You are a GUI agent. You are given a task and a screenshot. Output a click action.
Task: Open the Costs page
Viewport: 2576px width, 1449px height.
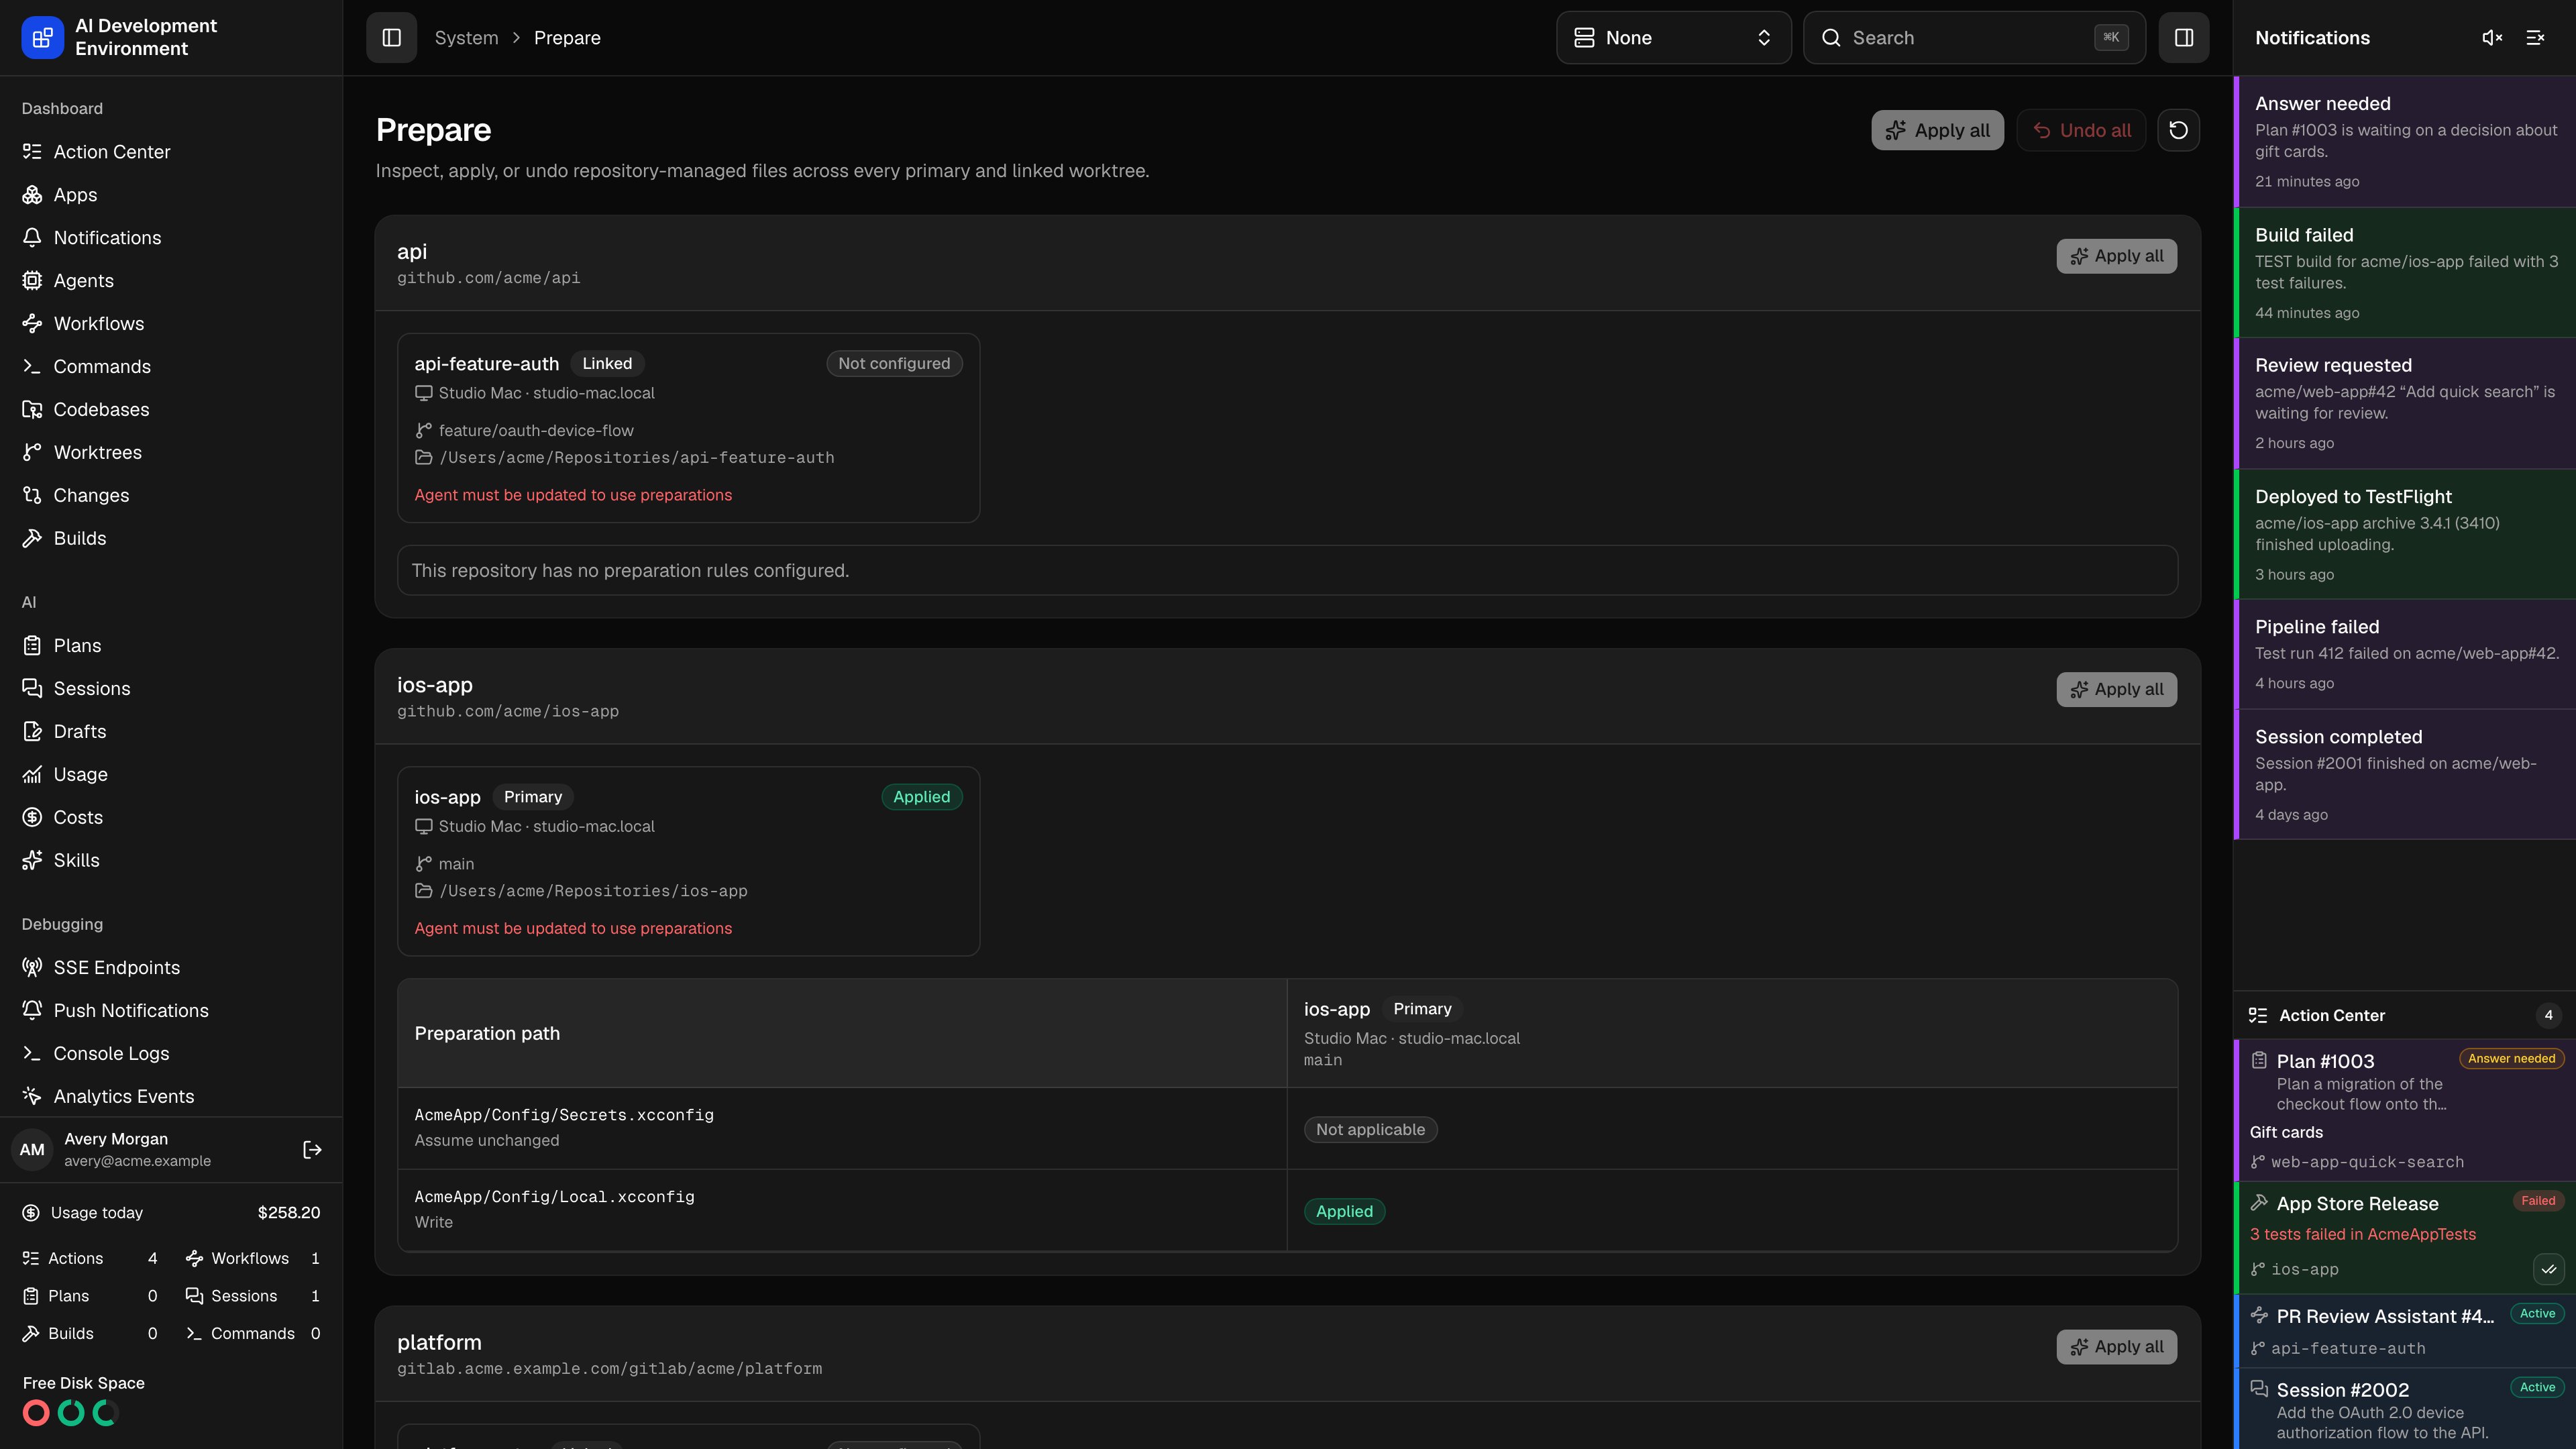tap(171, 817)
